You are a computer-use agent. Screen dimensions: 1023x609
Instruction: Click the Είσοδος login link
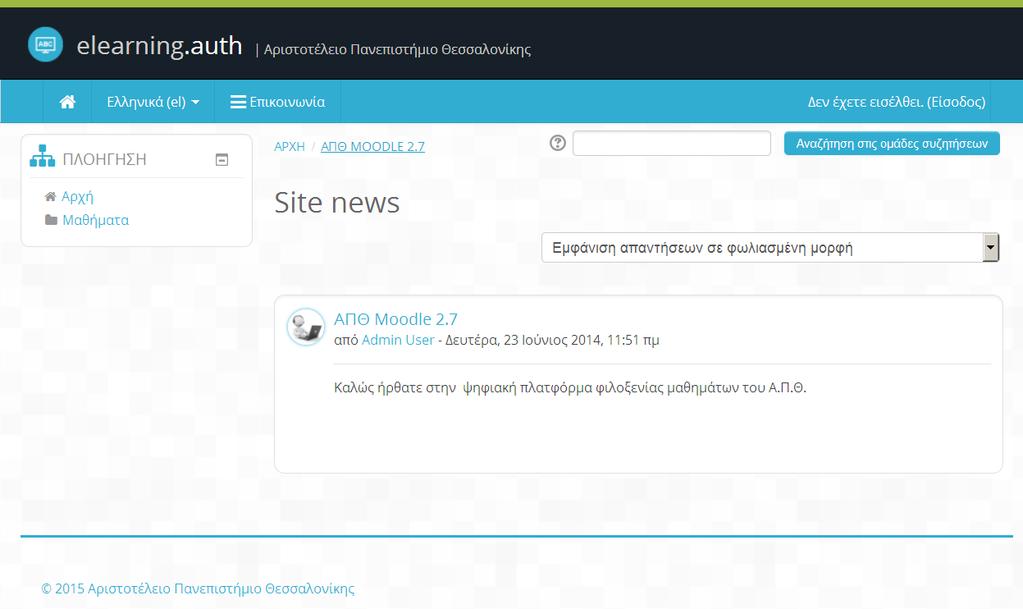click(957, 102)
